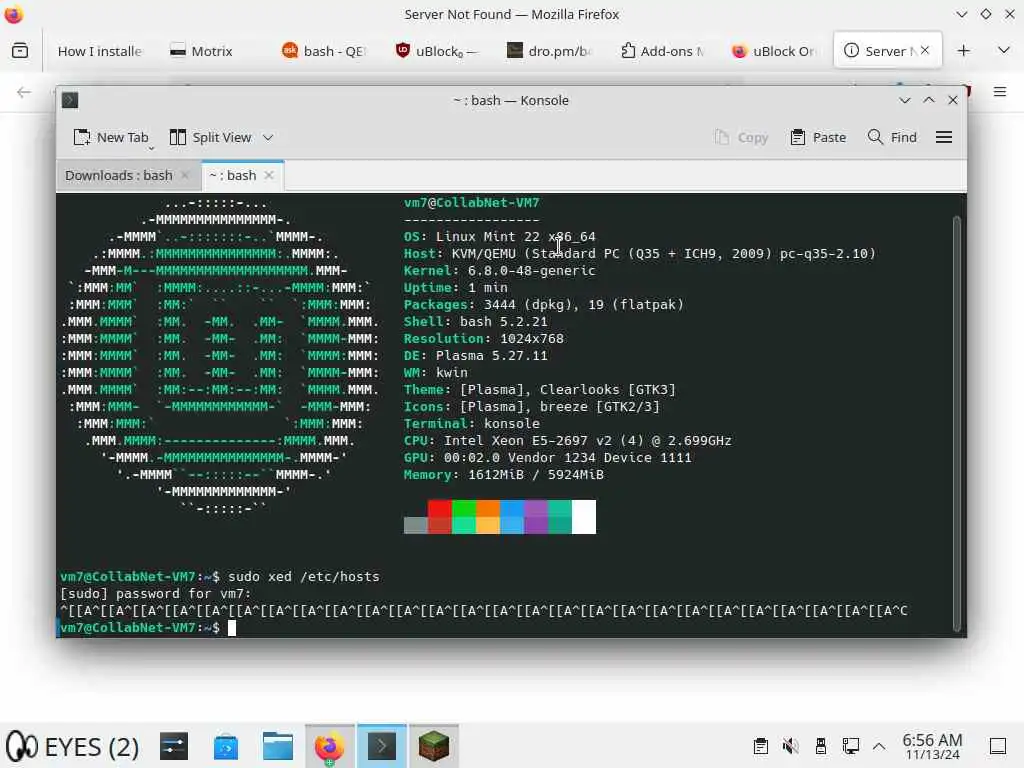Click the Paste button in Konsole
Viewport: 1024px width, 768px height.
(x=818, y=137)
